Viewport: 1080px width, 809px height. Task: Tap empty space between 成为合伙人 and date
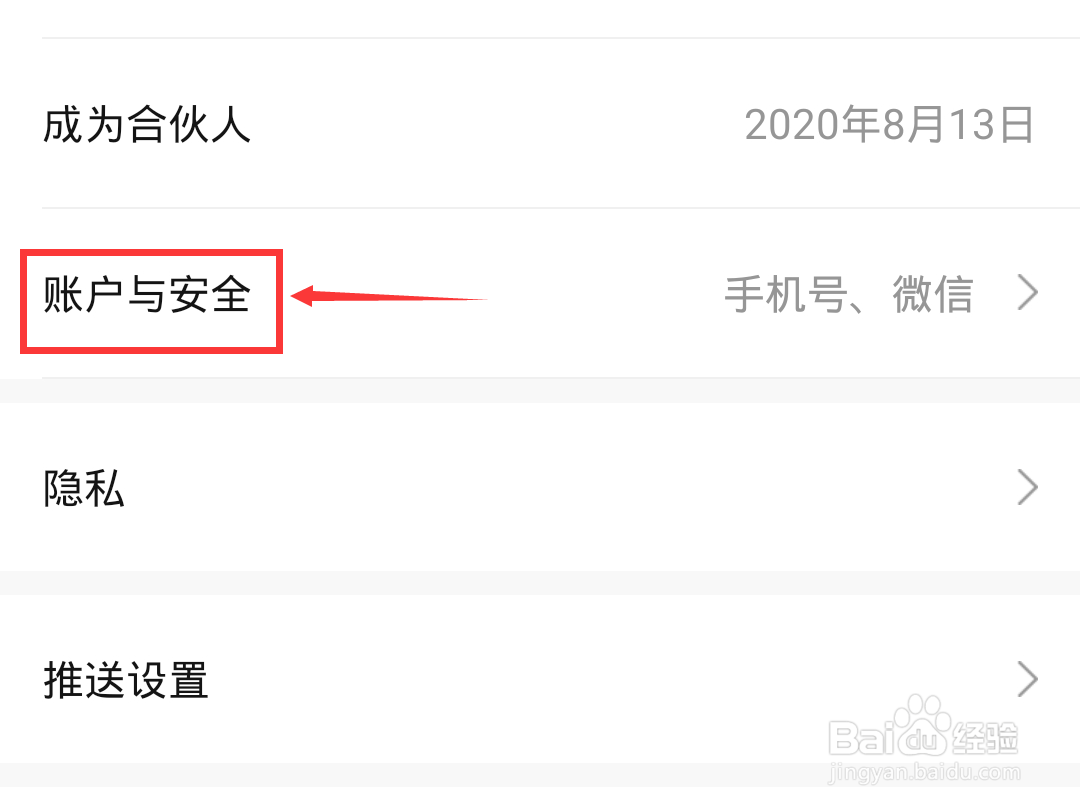(x=496, y=125)
